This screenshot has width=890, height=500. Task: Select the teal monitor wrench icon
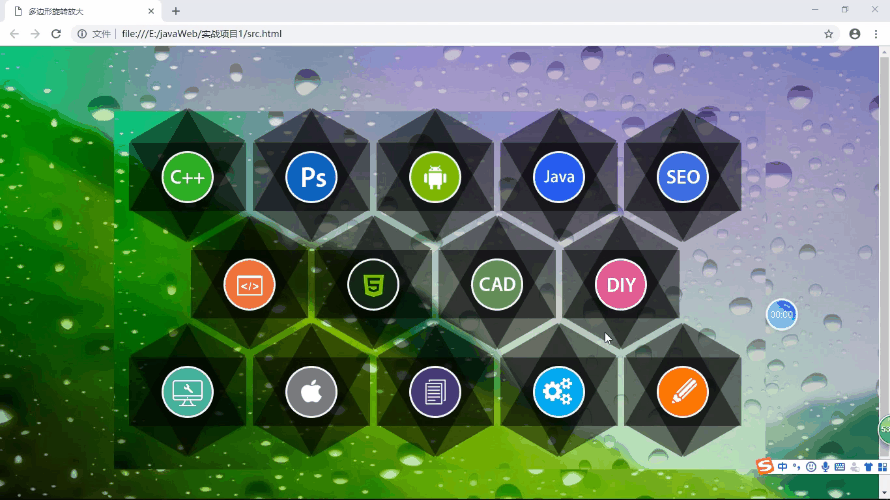point(187,392)
